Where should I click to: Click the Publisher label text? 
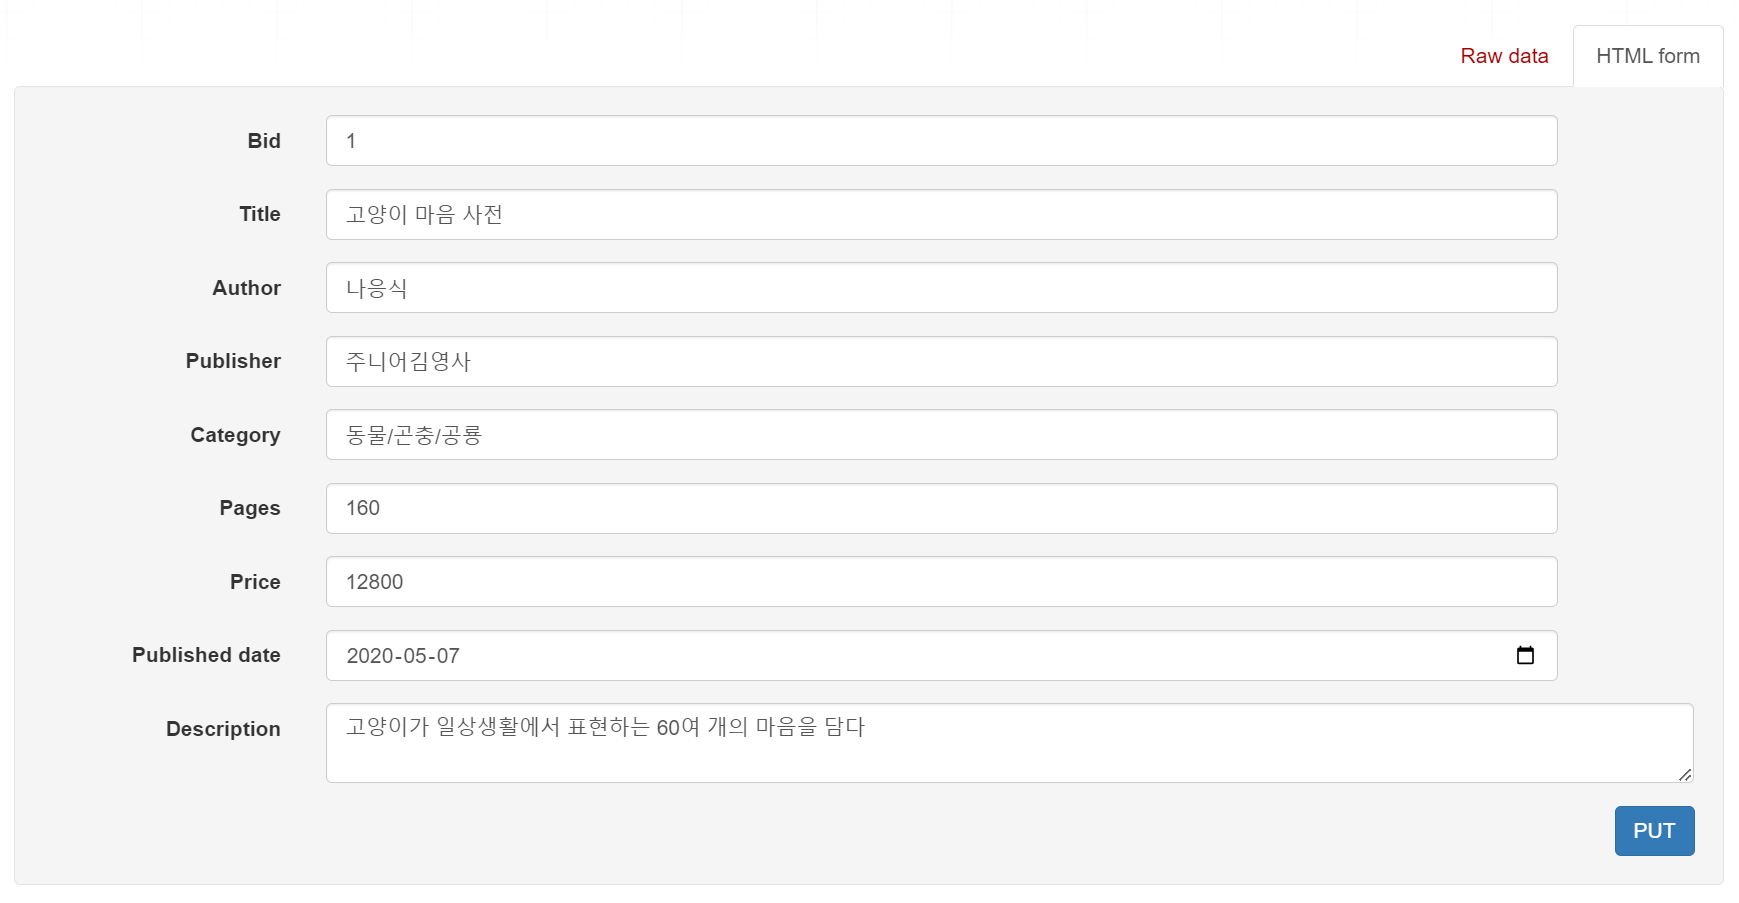coord(233,361)
